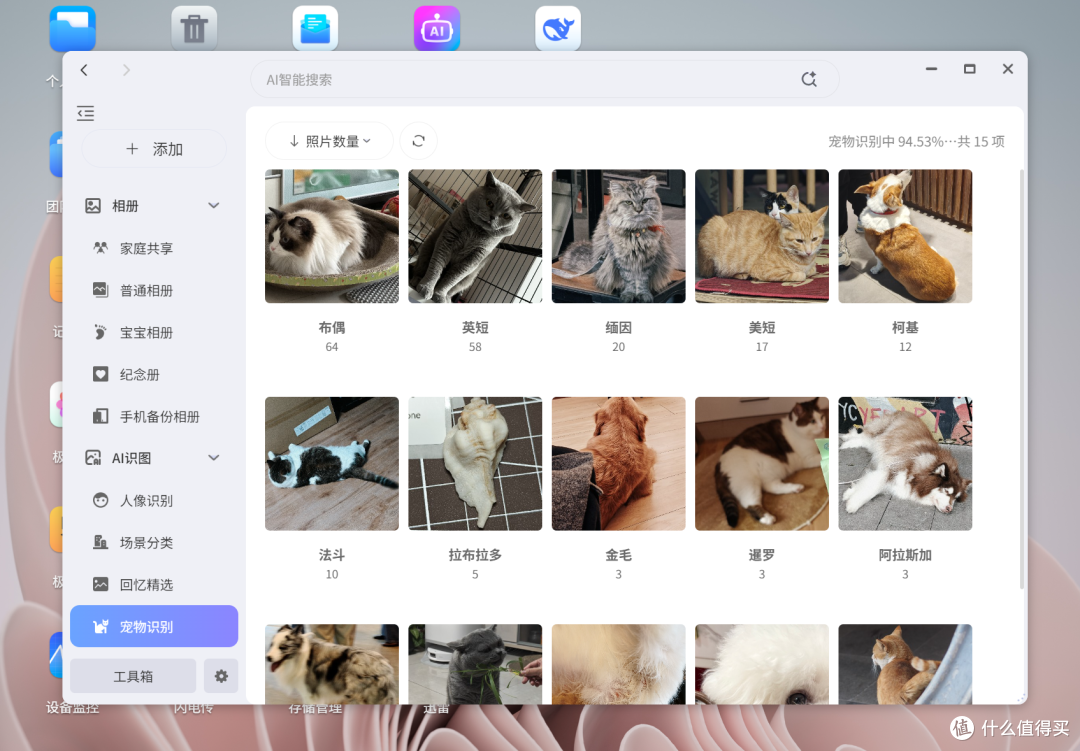The width and height of the screenshot is (1080, 751).
Task: Click the AI智能搜索 search field
Action: pyautogui.click(x=544, y=79)
